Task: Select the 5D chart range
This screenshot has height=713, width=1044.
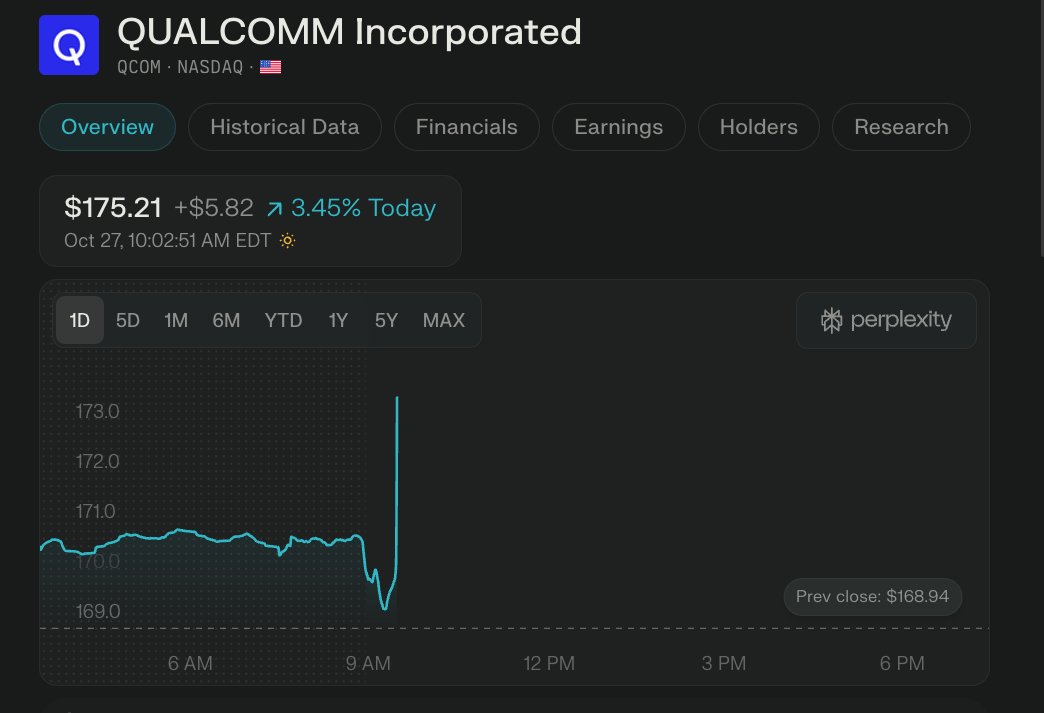Action: pyautogui.click(x=128, y=320)
